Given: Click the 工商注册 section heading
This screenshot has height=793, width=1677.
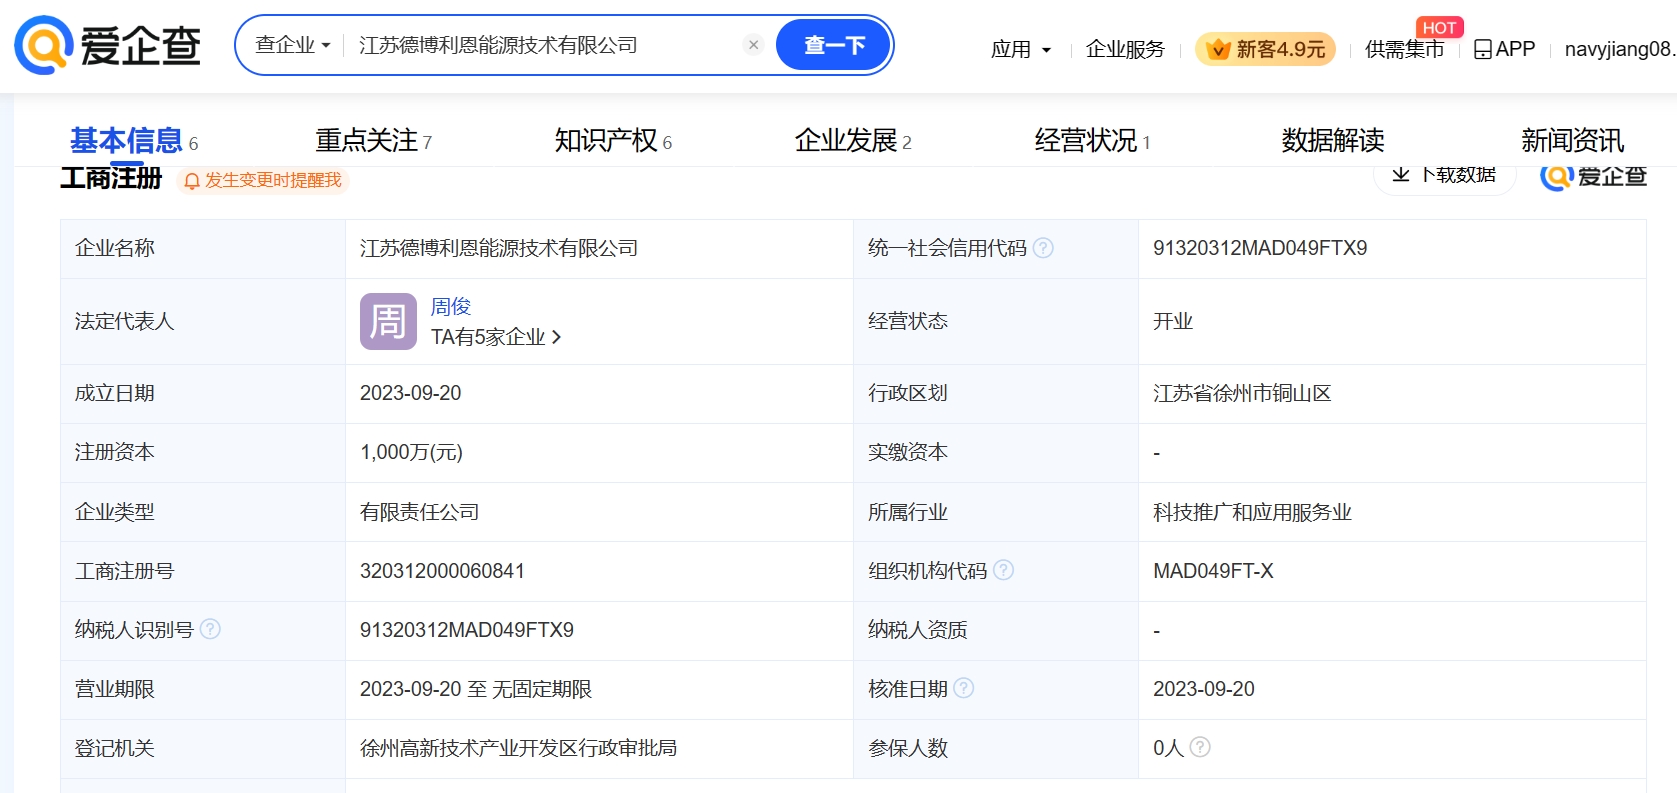Looking at the screenshot, I should tap(110, 178).
